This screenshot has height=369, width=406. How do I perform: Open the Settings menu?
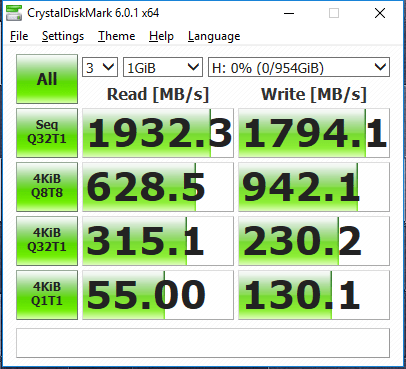pos(63,36)
